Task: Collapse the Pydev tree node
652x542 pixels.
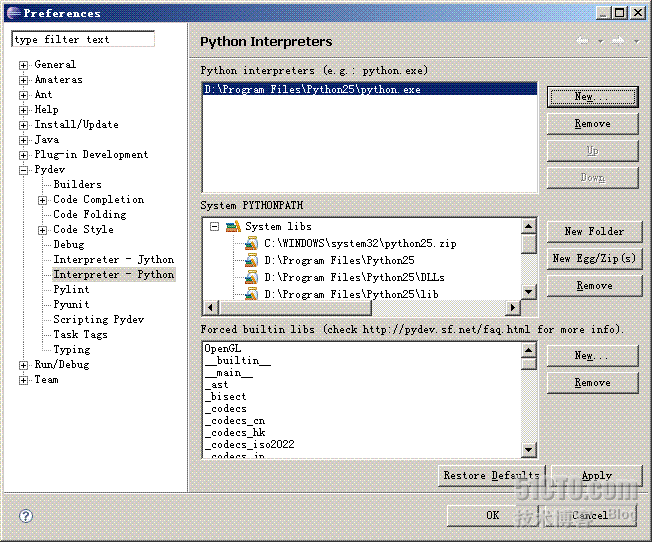Action: 23,170
